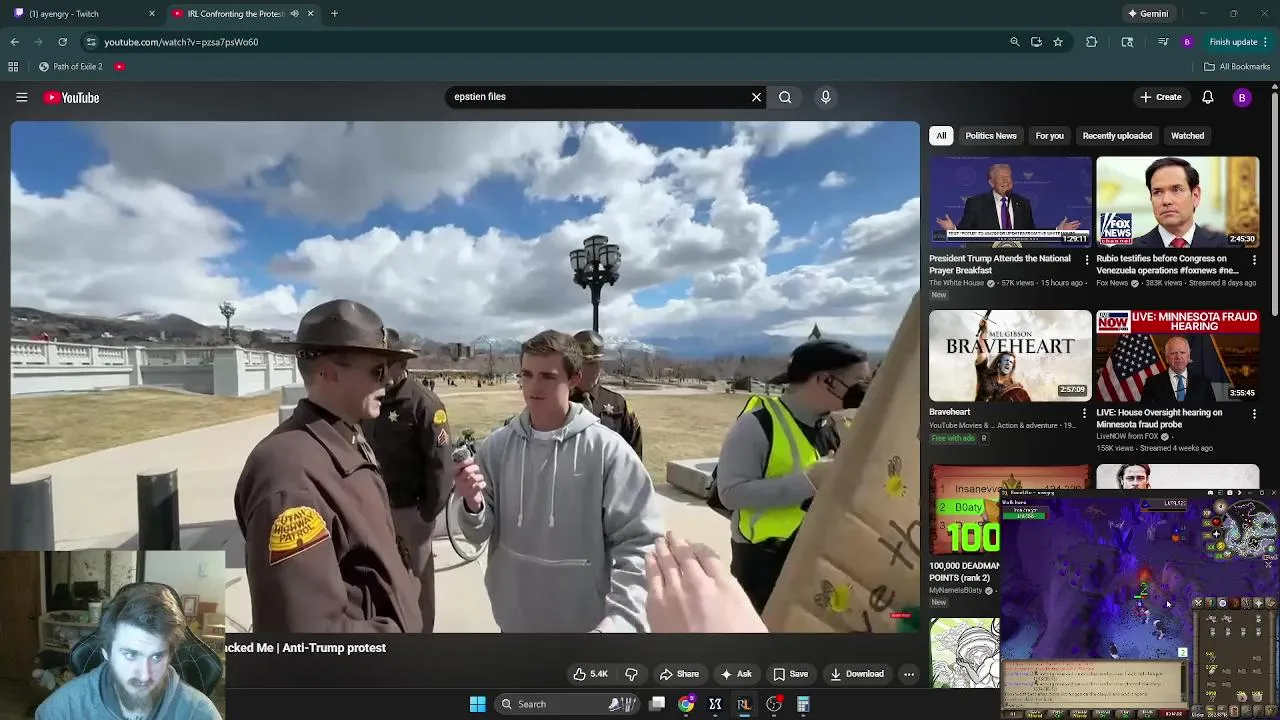
Task: Select the Watched chip
Action: click(x=1187, y=135)
